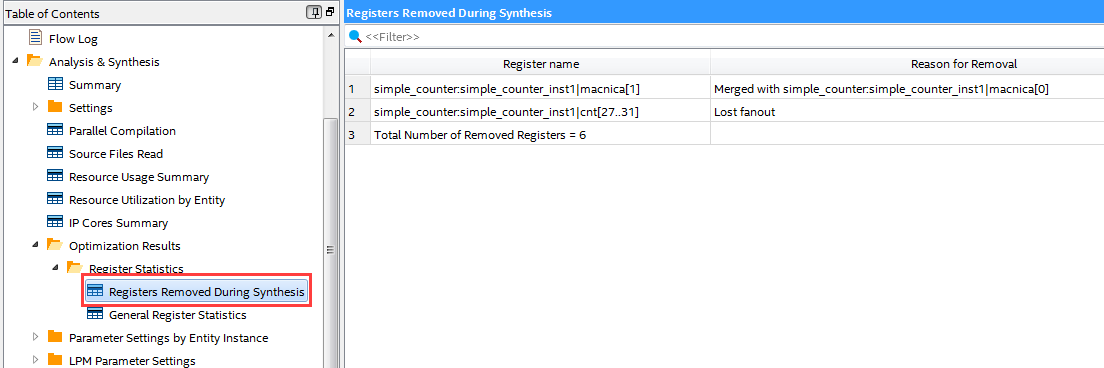Click the Table of Contents vertical scrollbar thumb
1104x368 pixels.
coord(330,243)
